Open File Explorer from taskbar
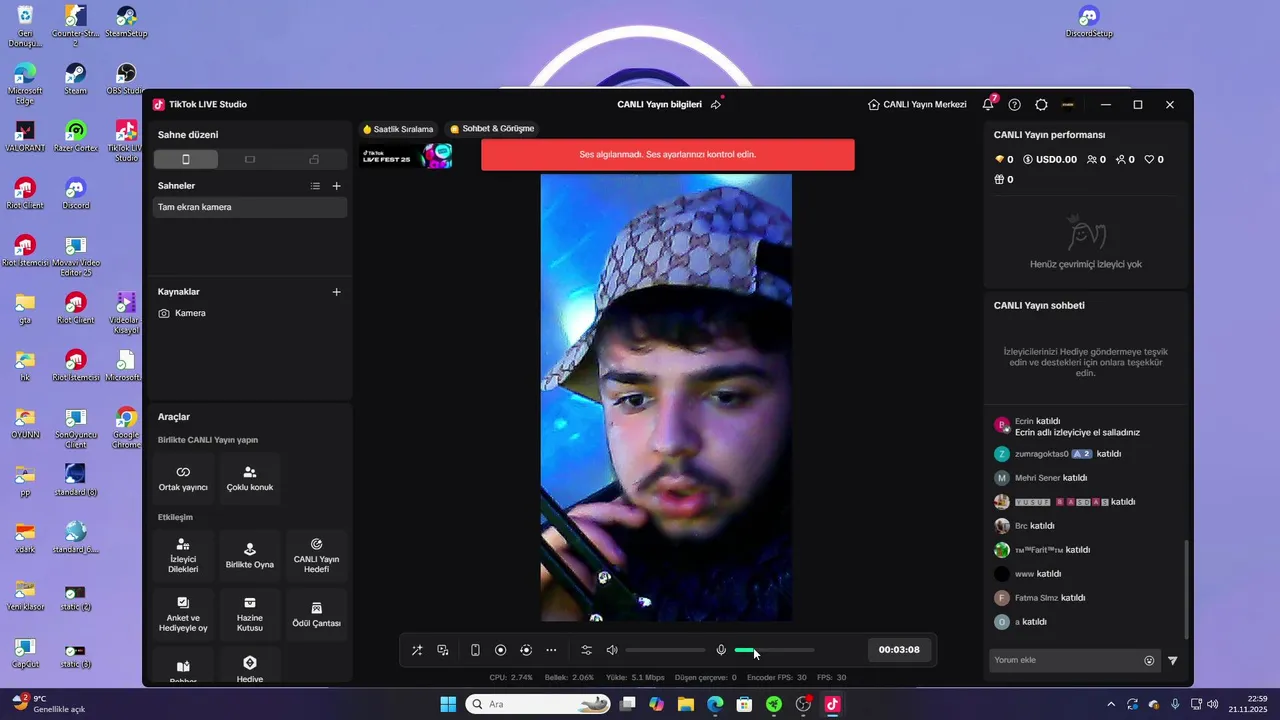Viewport: 1280px width, 720px height. [x=686, y=704]
